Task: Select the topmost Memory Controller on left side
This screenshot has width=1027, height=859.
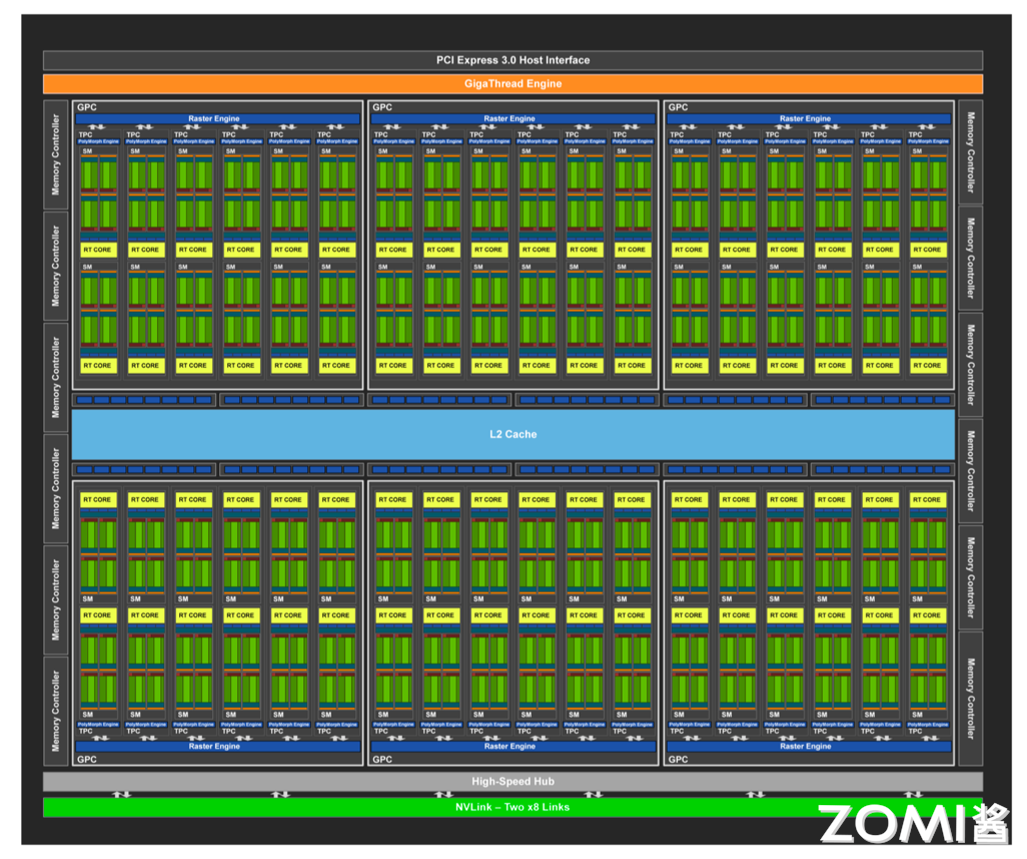Action: tap(56, 154)
